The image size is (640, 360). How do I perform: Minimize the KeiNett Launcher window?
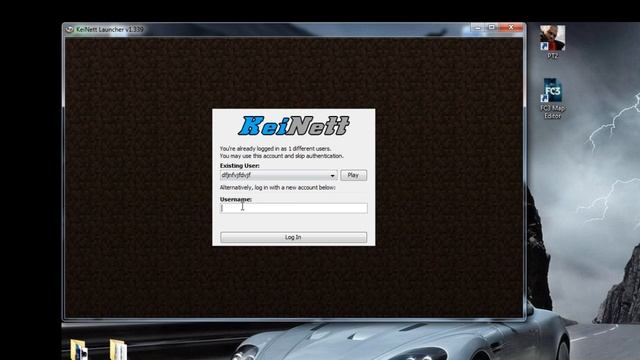[x=478, y=27]
